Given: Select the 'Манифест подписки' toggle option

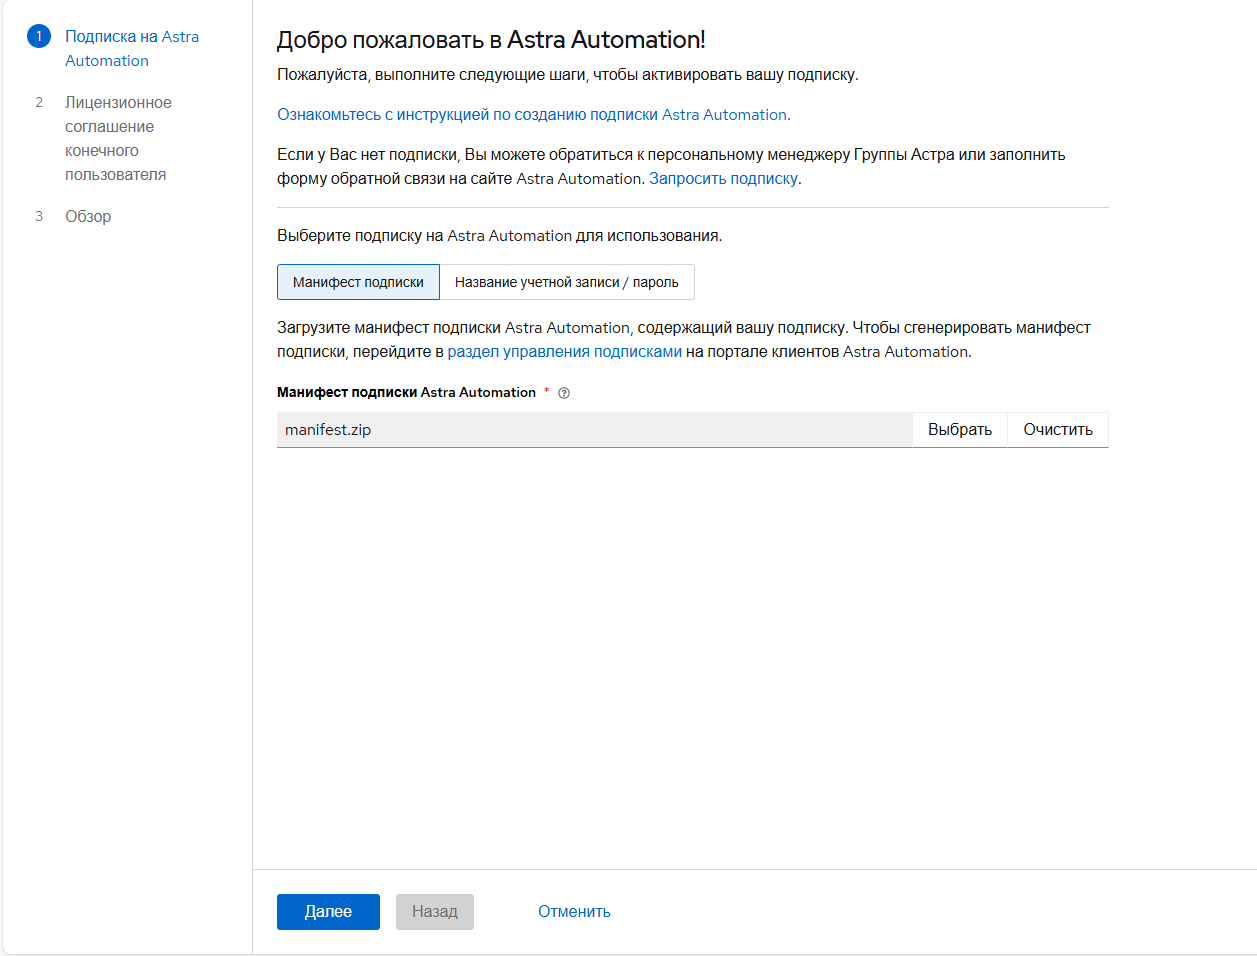Looking at the screenshot, I should click(358, 282).
